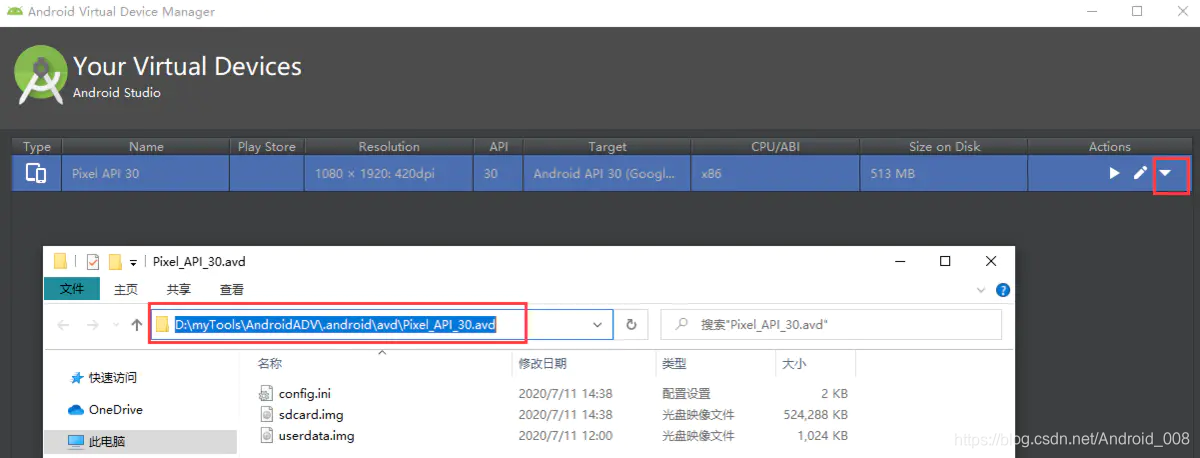1200x458 pixels.
Task: Sort devices by Size on Disk column
Action: [x=944, y=146]
